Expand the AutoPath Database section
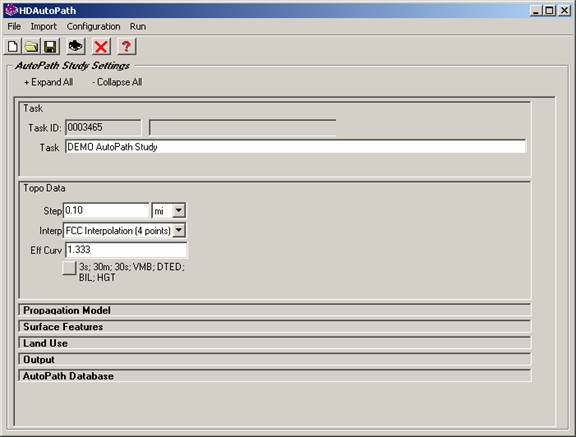The width and height of the screenshot is (576, 437). [275, 376]
